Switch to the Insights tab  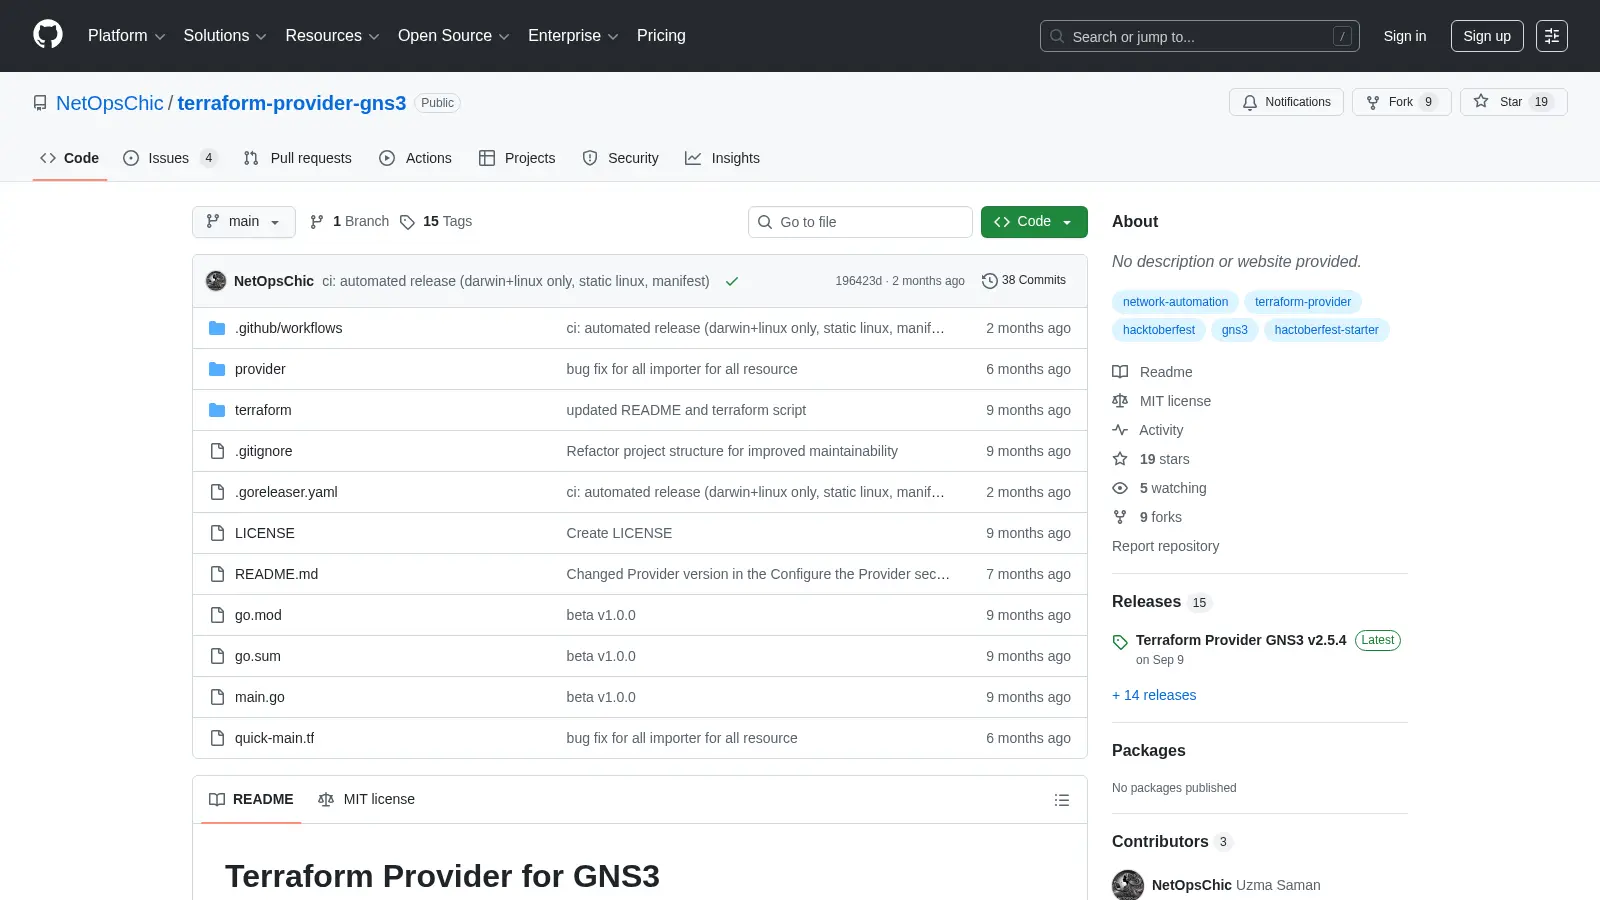click(722, 158)
